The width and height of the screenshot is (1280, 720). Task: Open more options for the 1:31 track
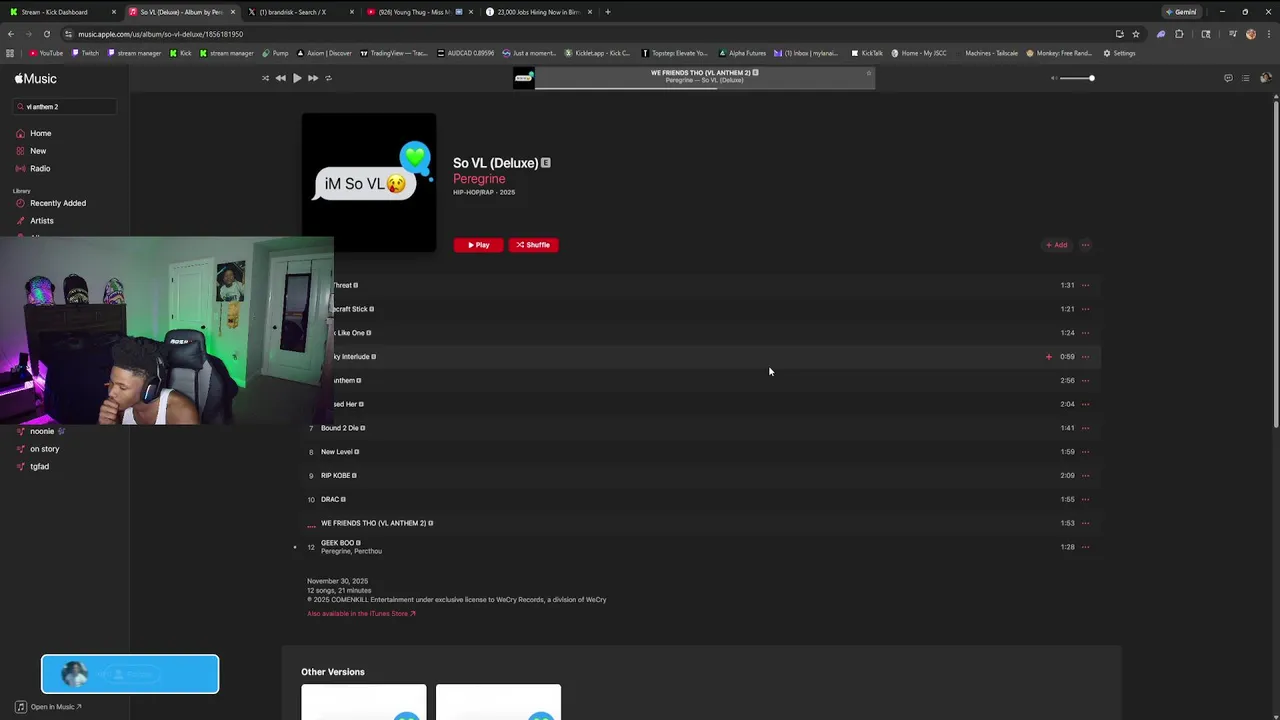[1085, 285]
